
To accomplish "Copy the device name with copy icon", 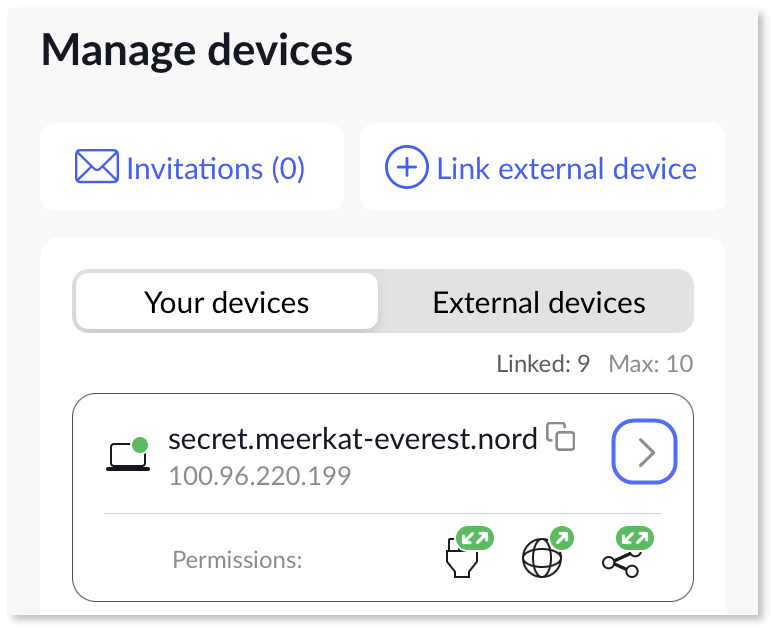I will (562, 437).
